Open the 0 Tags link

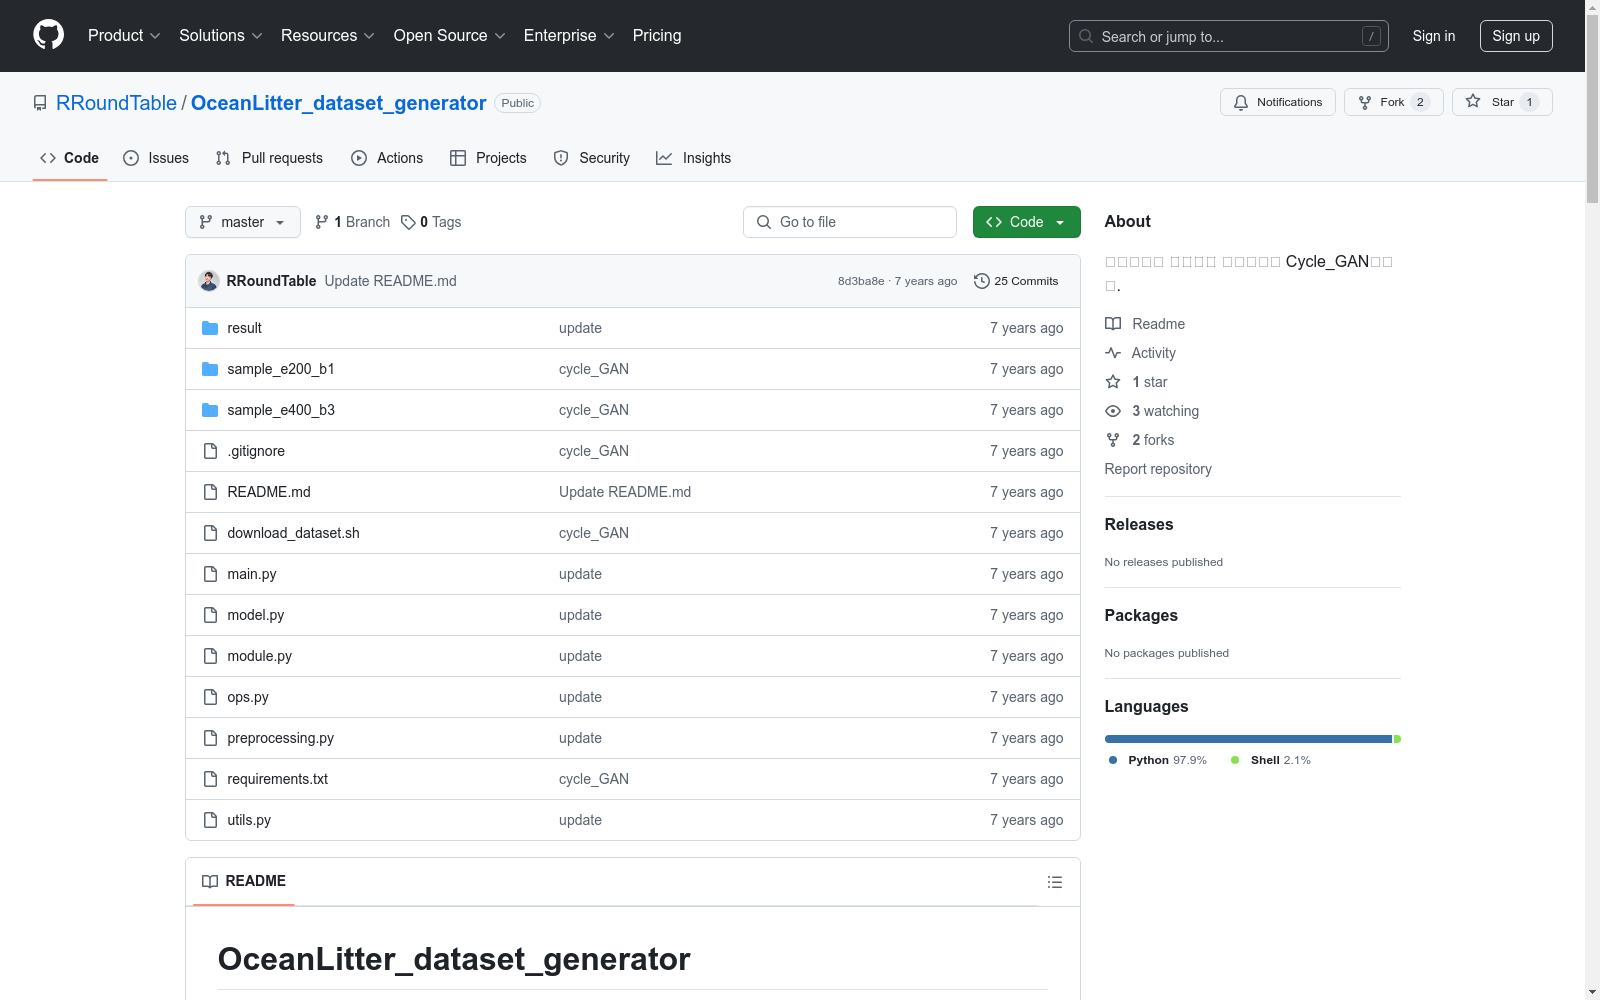(x=431, y=222)
